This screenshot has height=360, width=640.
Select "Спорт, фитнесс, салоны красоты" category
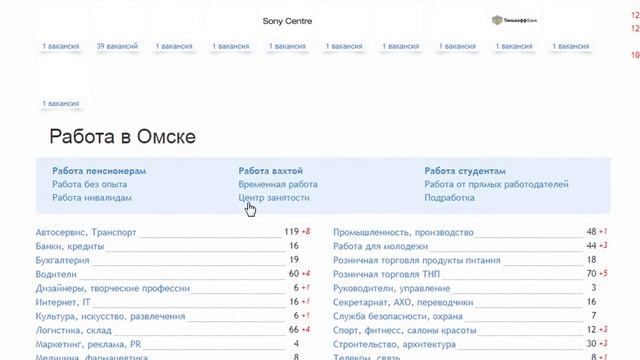pyautogui.click(x=404, y=330)
